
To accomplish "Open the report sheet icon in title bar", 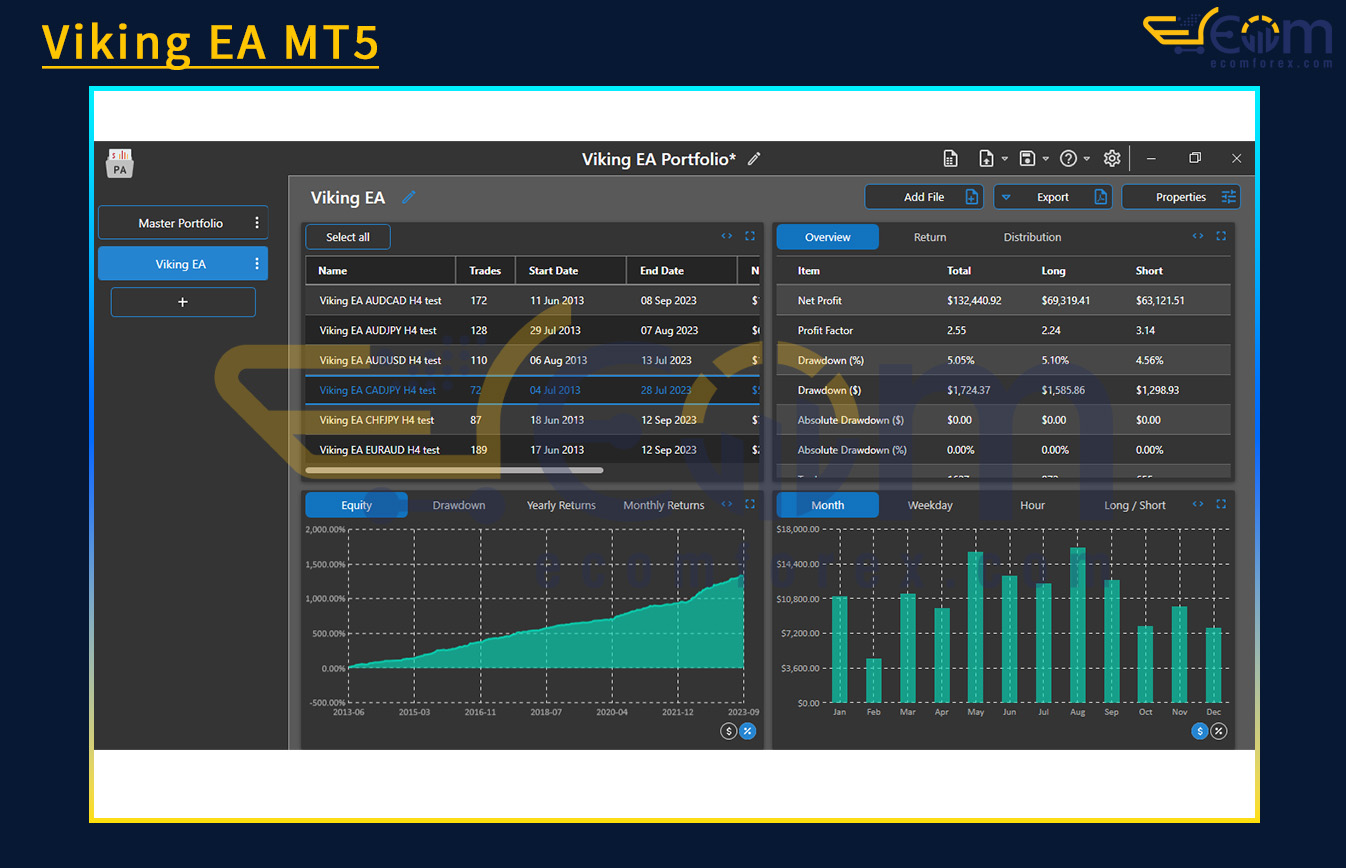I will pos(950,159).
